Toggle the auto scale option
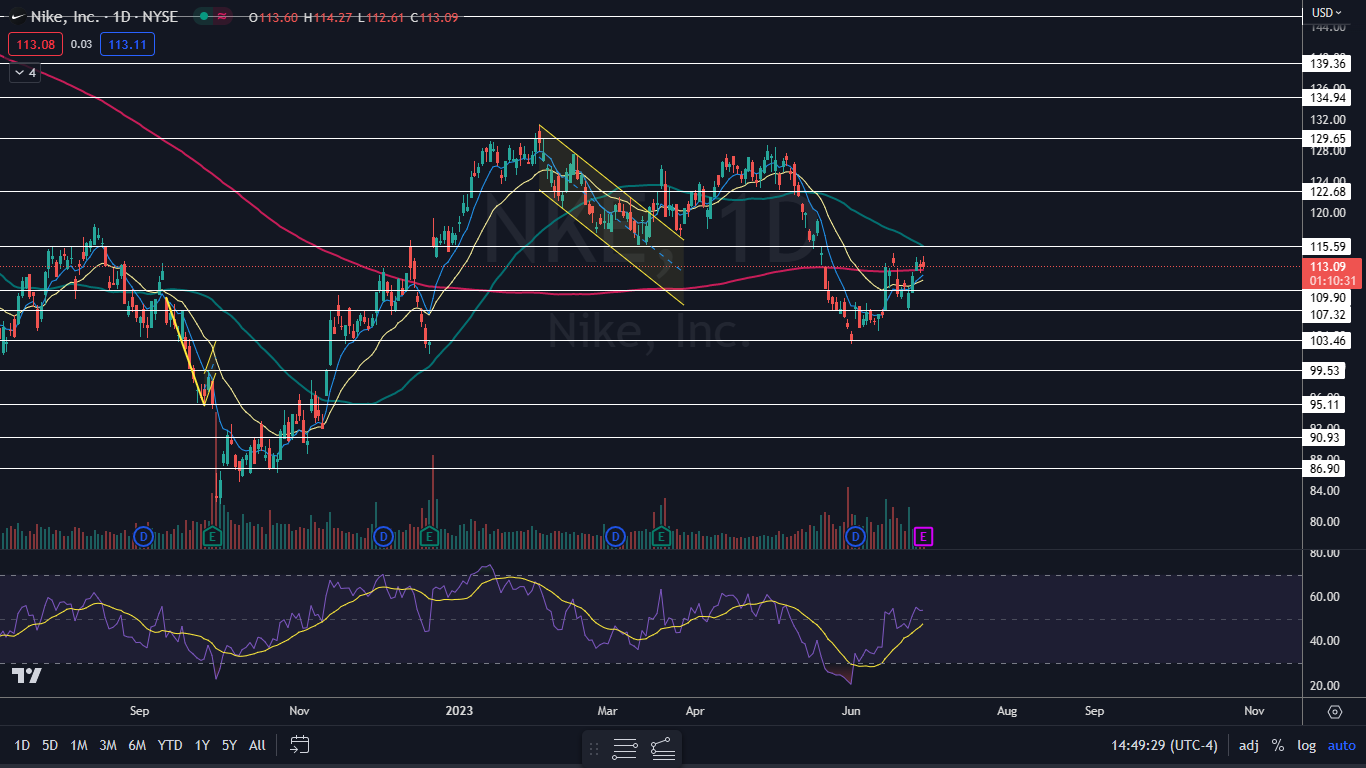 coord(1341,745)
